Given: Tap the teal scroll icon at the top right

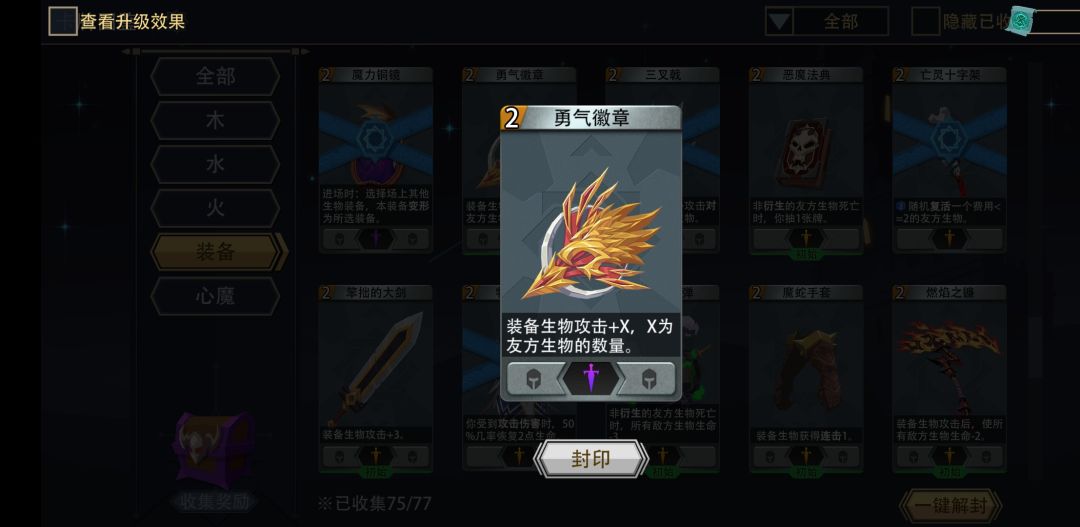Looking at the screenshot, I should coord(1019,21).
